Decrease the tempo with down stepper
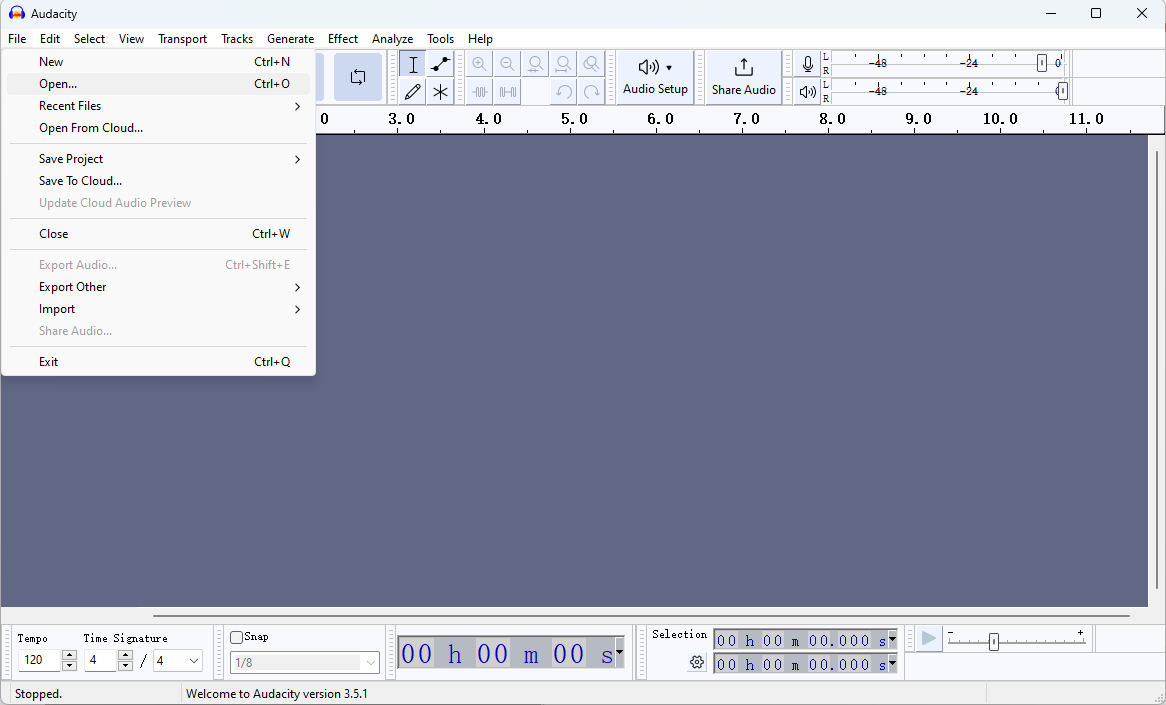Viewport: 1166px width, 705px height. [x=69, y=666]
